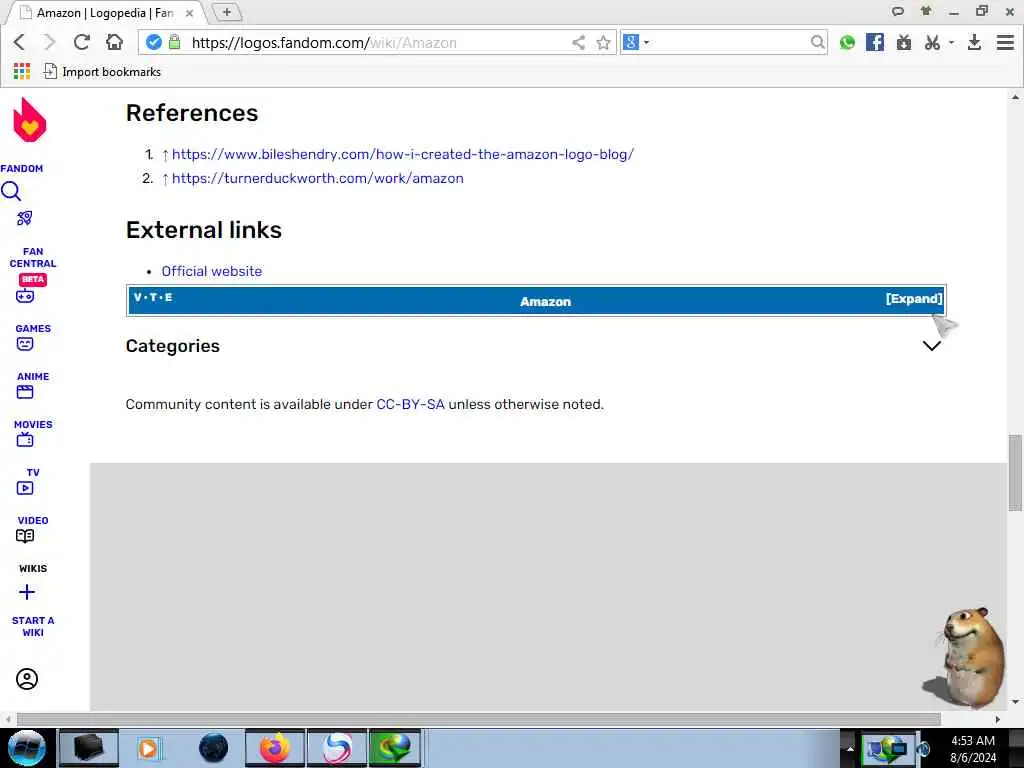
Task: Open the bileshendry.com reference link
Action: click(403, 154)
